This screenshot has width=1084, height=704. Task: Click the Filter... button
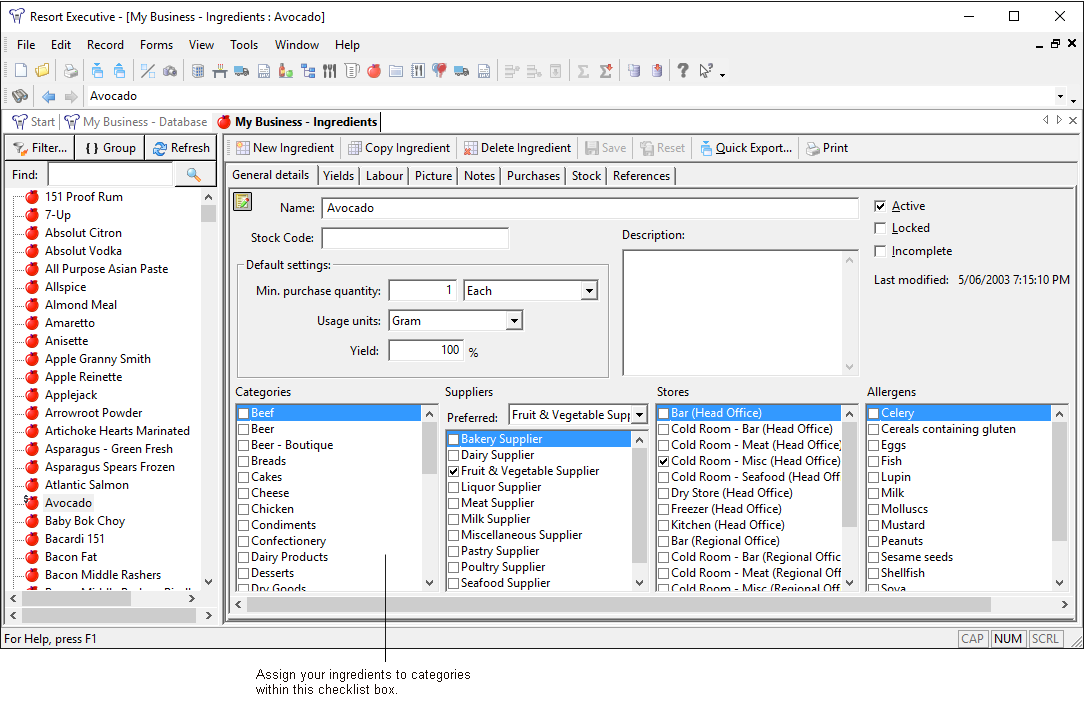click(40, 148)
